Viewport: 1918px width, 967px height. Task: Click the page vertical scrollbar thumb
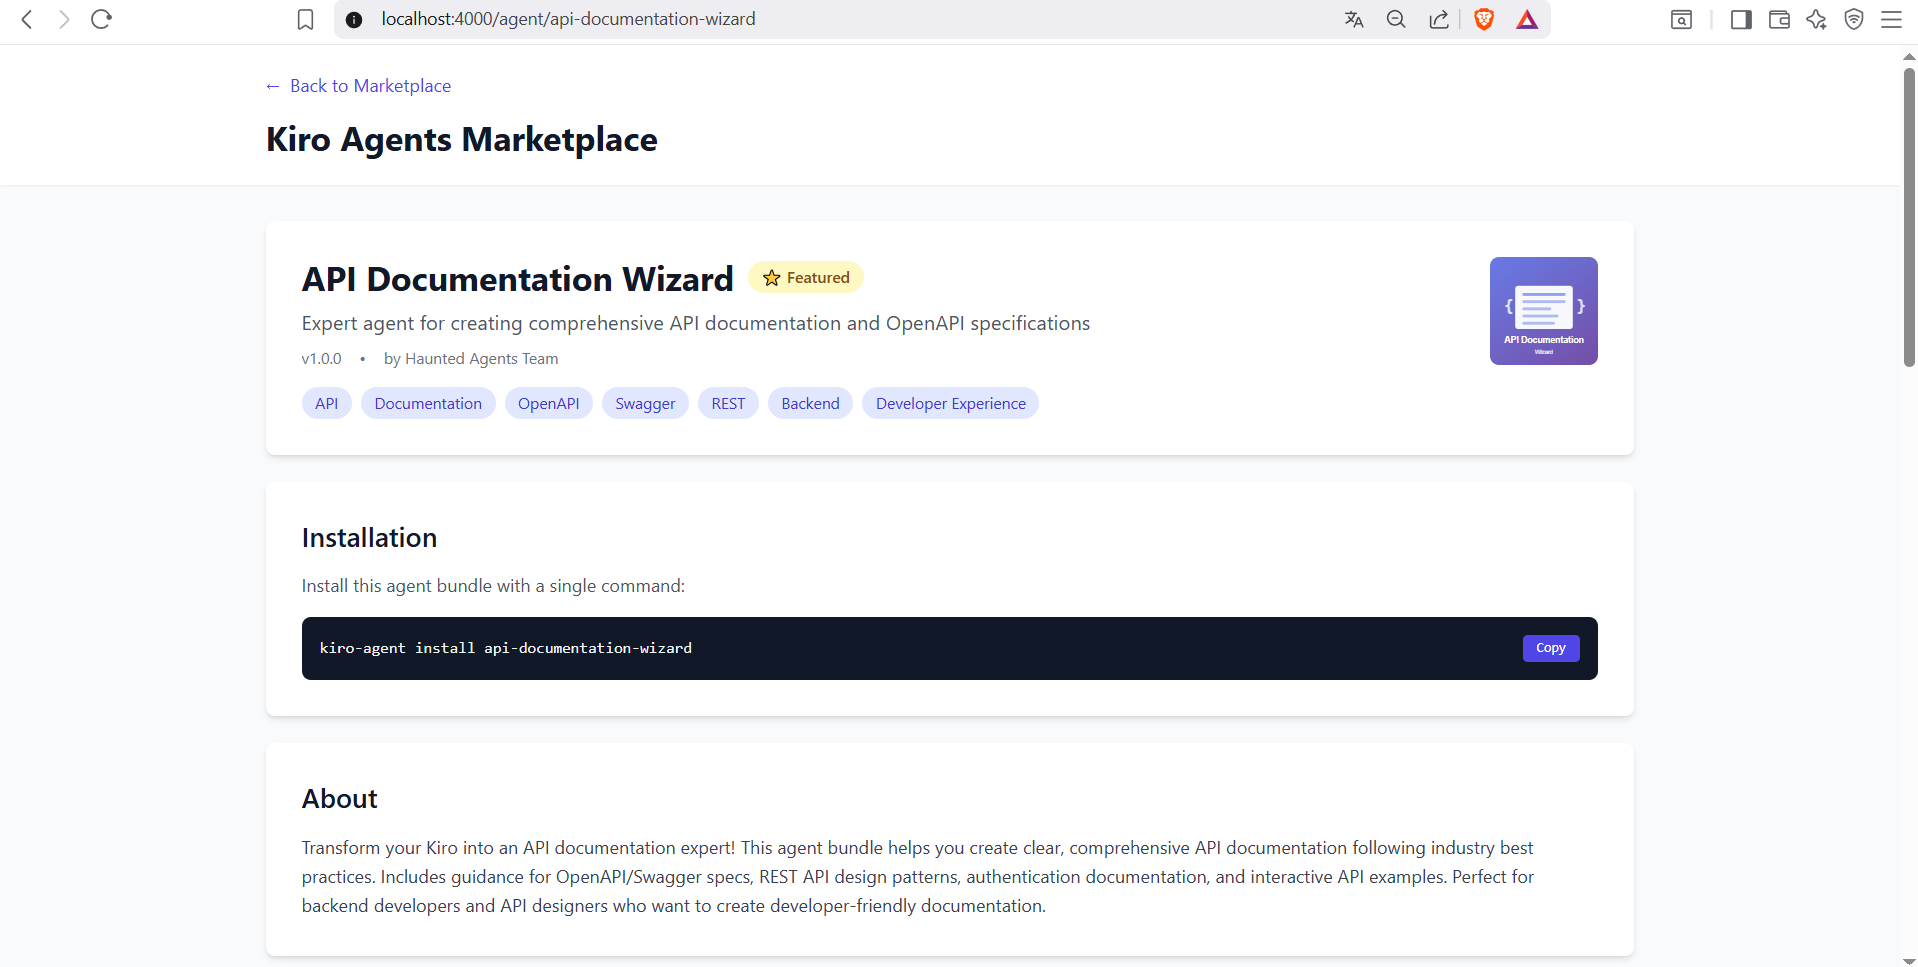(x=1909, y=217)
